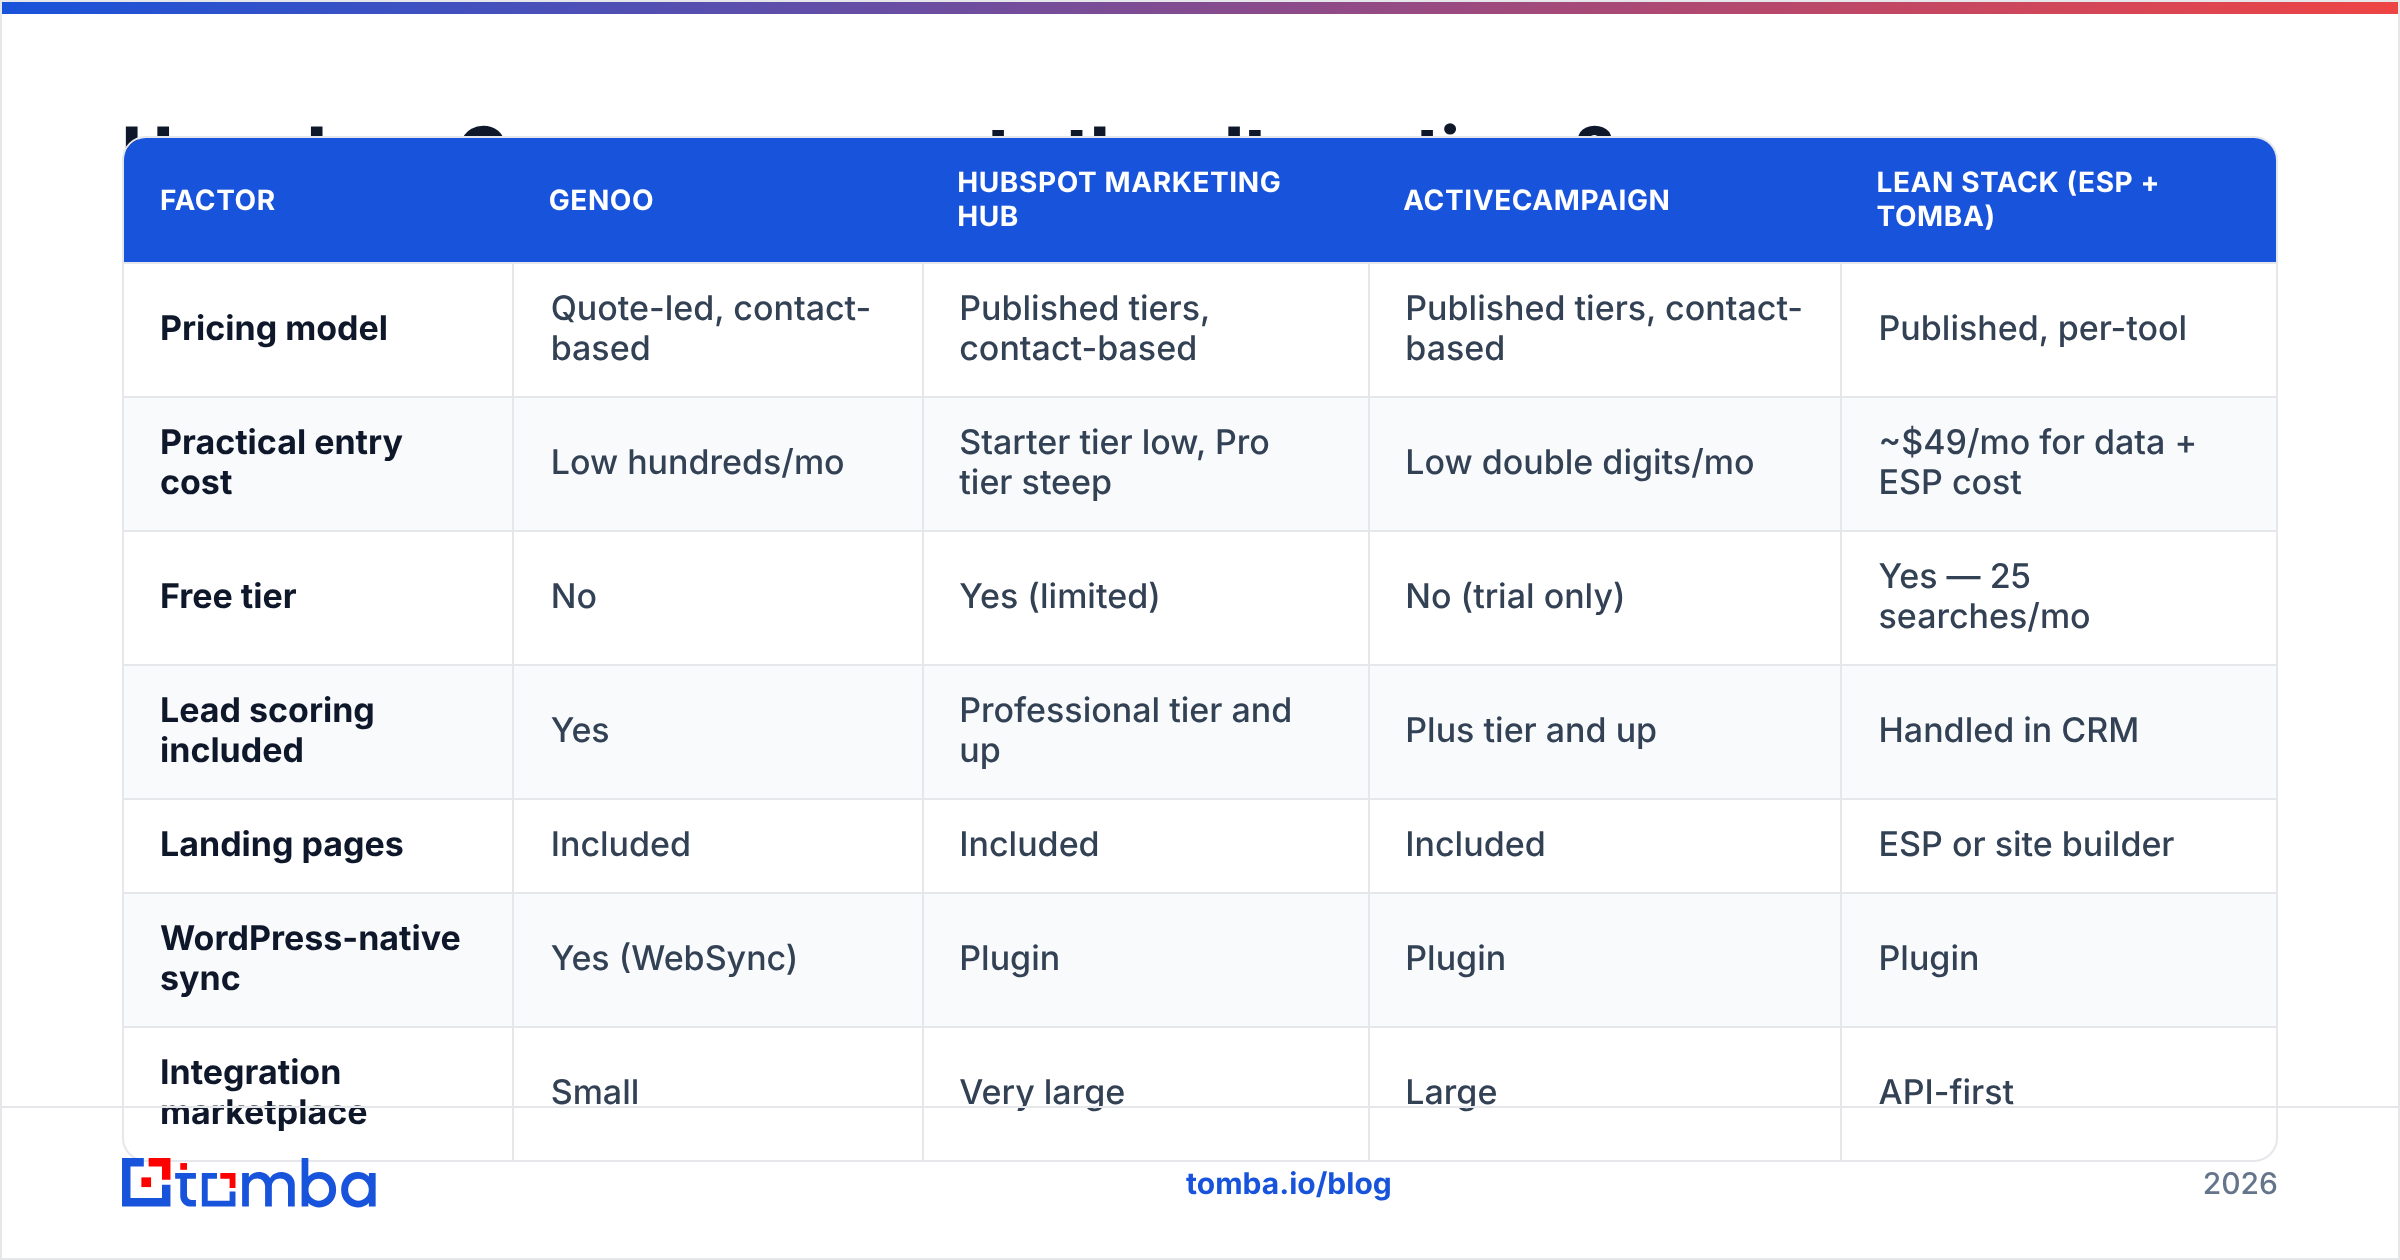This screenshot has height=1260, width=2400.
Task: Select the Yes — 25 searches/mo cell
Action: (1984, 596)
